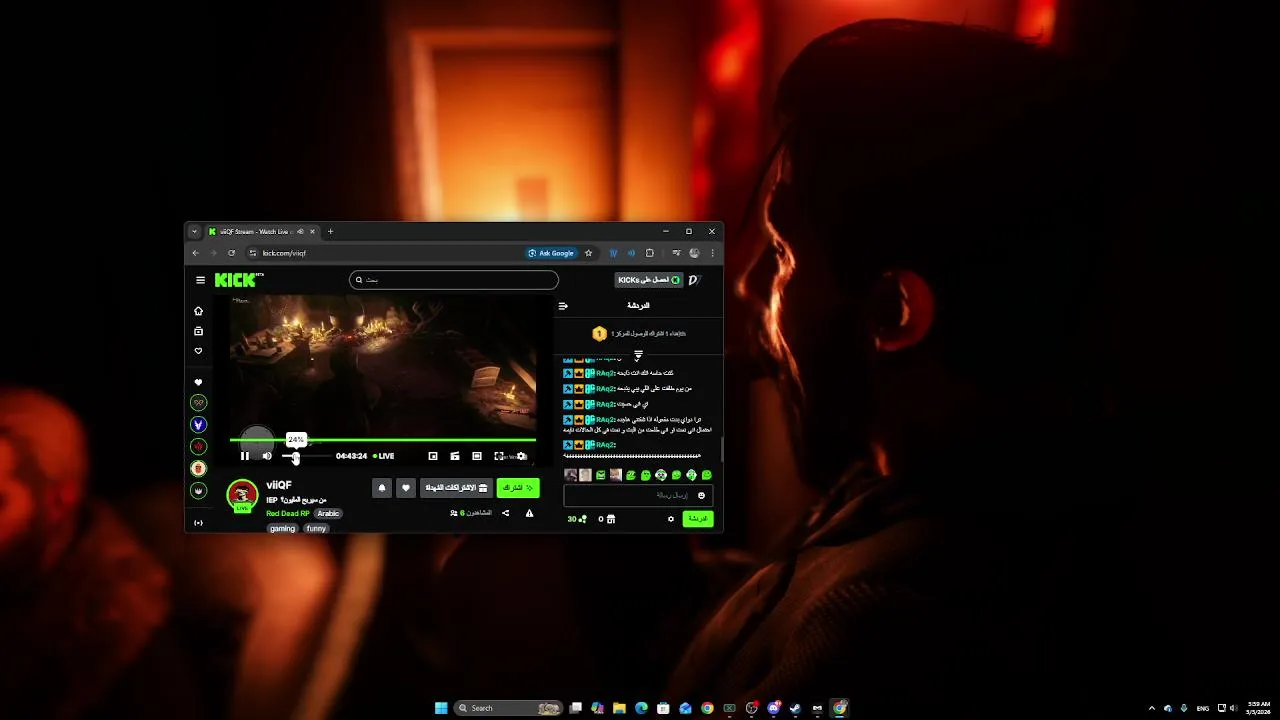Open first followed channel avatar in sidebar
1280x720 pixels.
(x=198, y=403)
